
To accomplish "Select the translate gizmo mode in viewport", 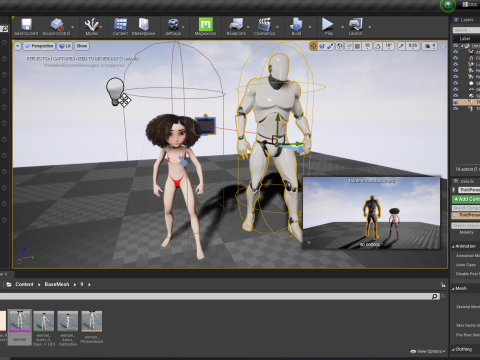I will pos(313,46).
